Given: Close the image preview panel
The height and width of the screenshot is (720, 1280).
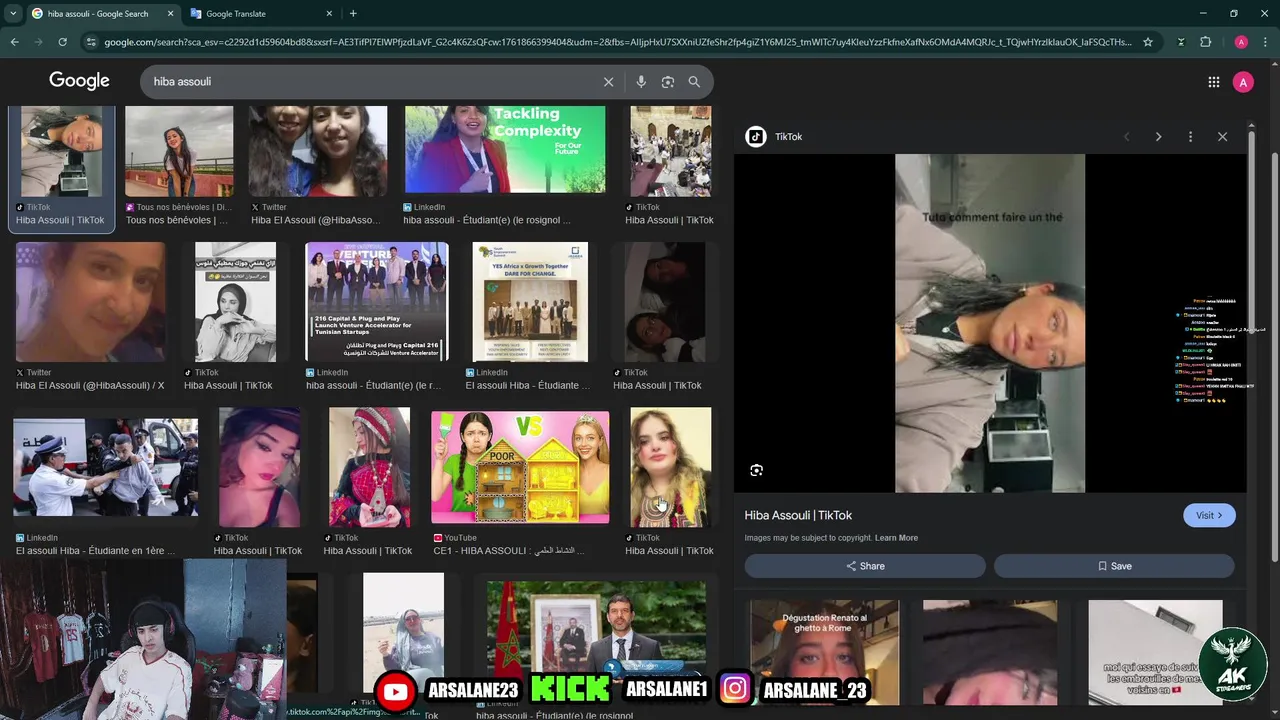Looking at the screenshot, I should pyautogui.click(x=1222, y=137).
